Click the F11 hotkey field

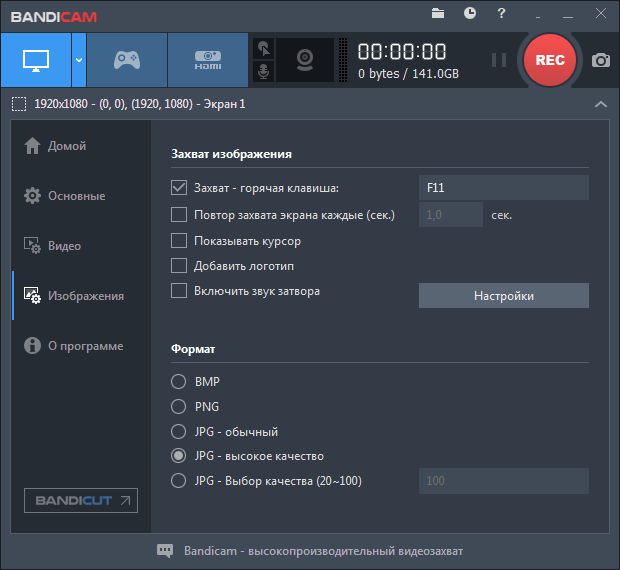(x=503, y=188)
